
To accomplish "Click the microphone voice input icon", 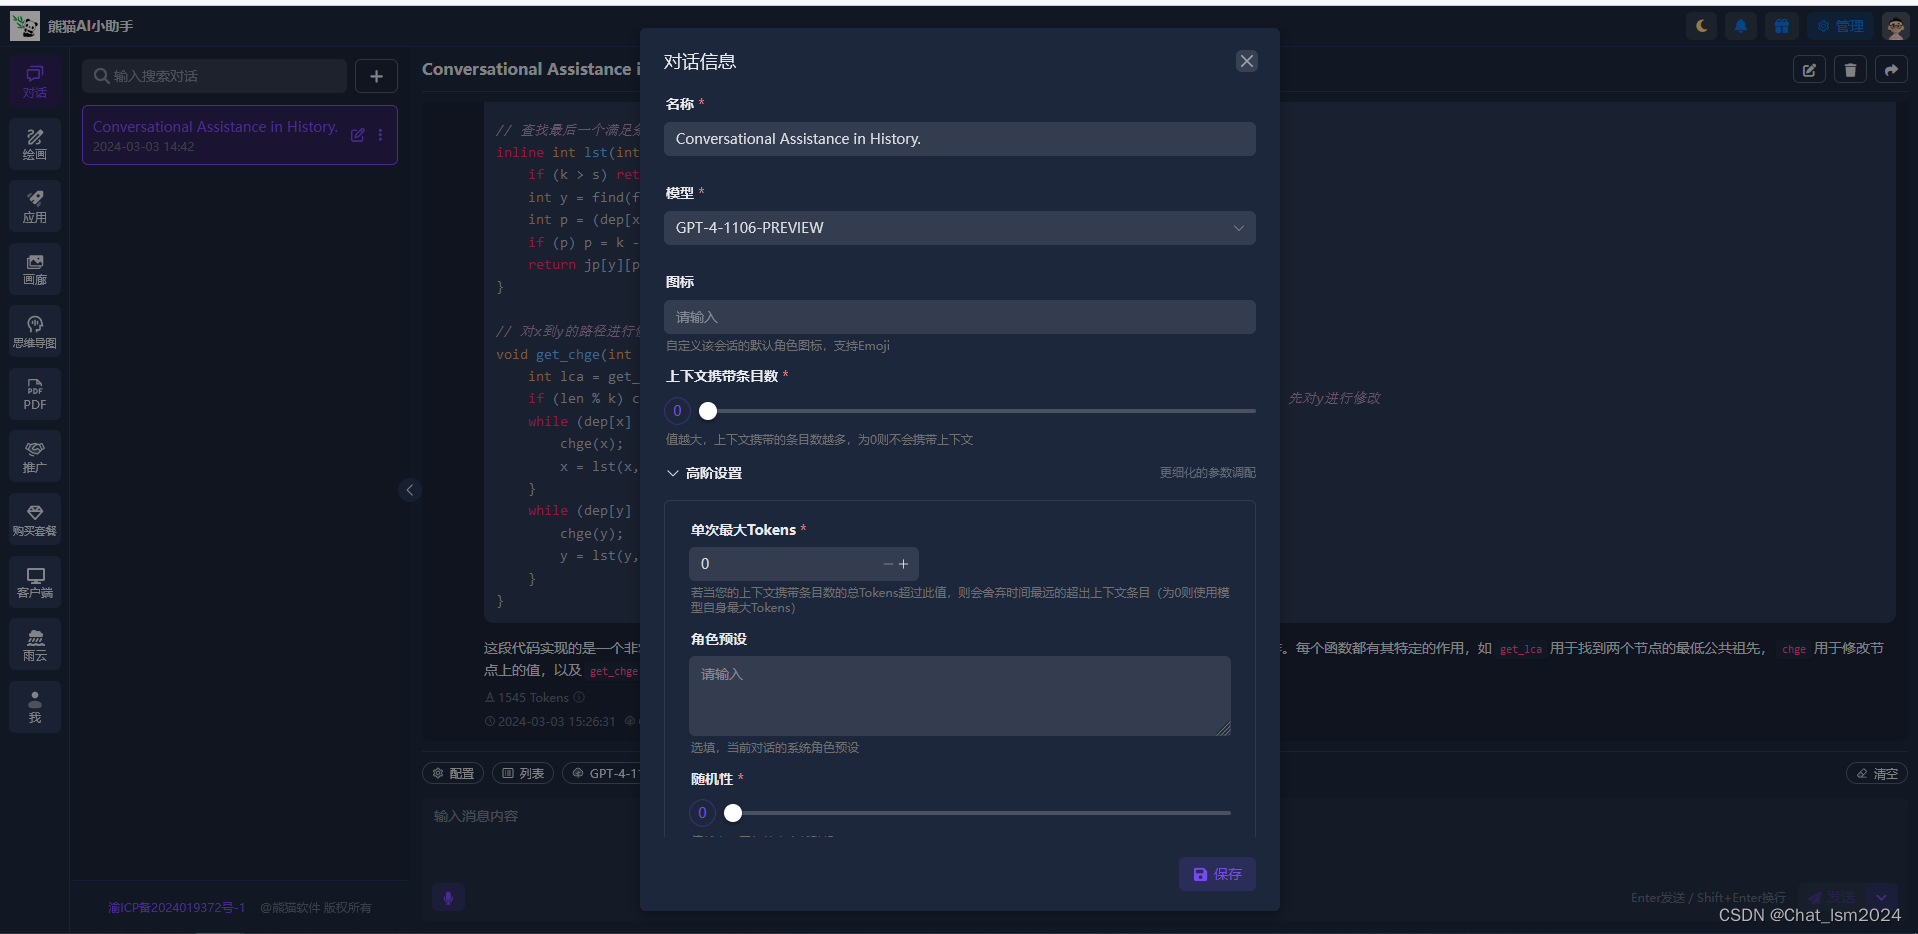I will pyautogui.click(x=448, y=897).
